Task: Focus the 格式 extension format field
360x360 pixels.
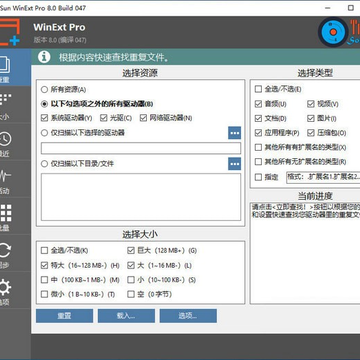Action: click(x=323, y=177)
